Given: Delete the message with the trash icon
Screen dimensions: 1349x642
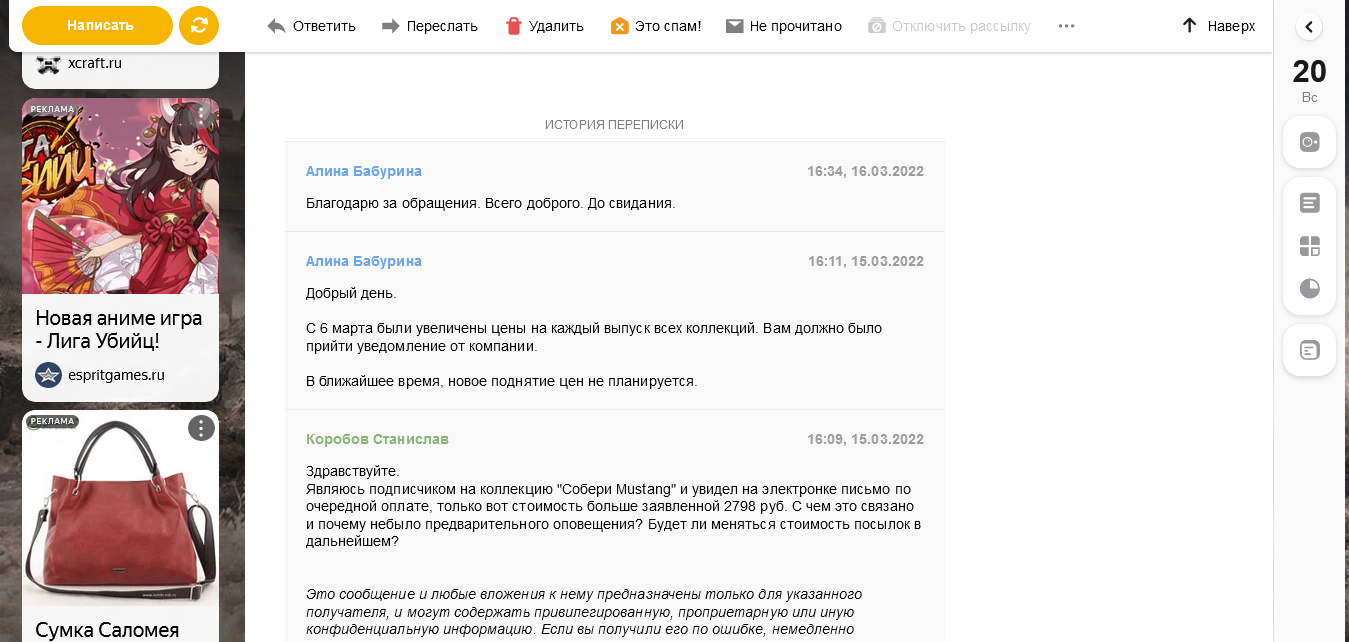Looking at the screenshot, I should (x=544, y=26).
